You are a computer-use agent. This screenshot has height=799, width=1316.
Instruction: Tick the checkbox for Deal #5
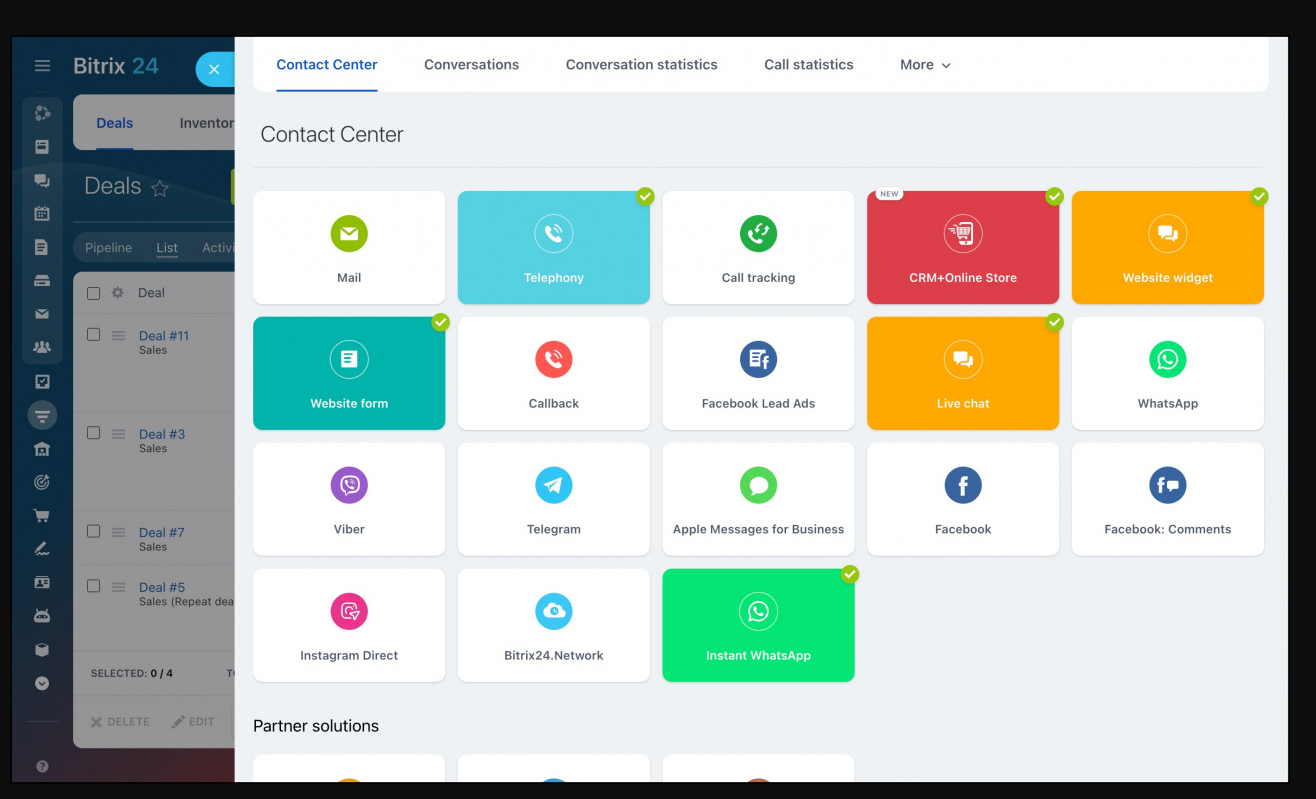94,586
